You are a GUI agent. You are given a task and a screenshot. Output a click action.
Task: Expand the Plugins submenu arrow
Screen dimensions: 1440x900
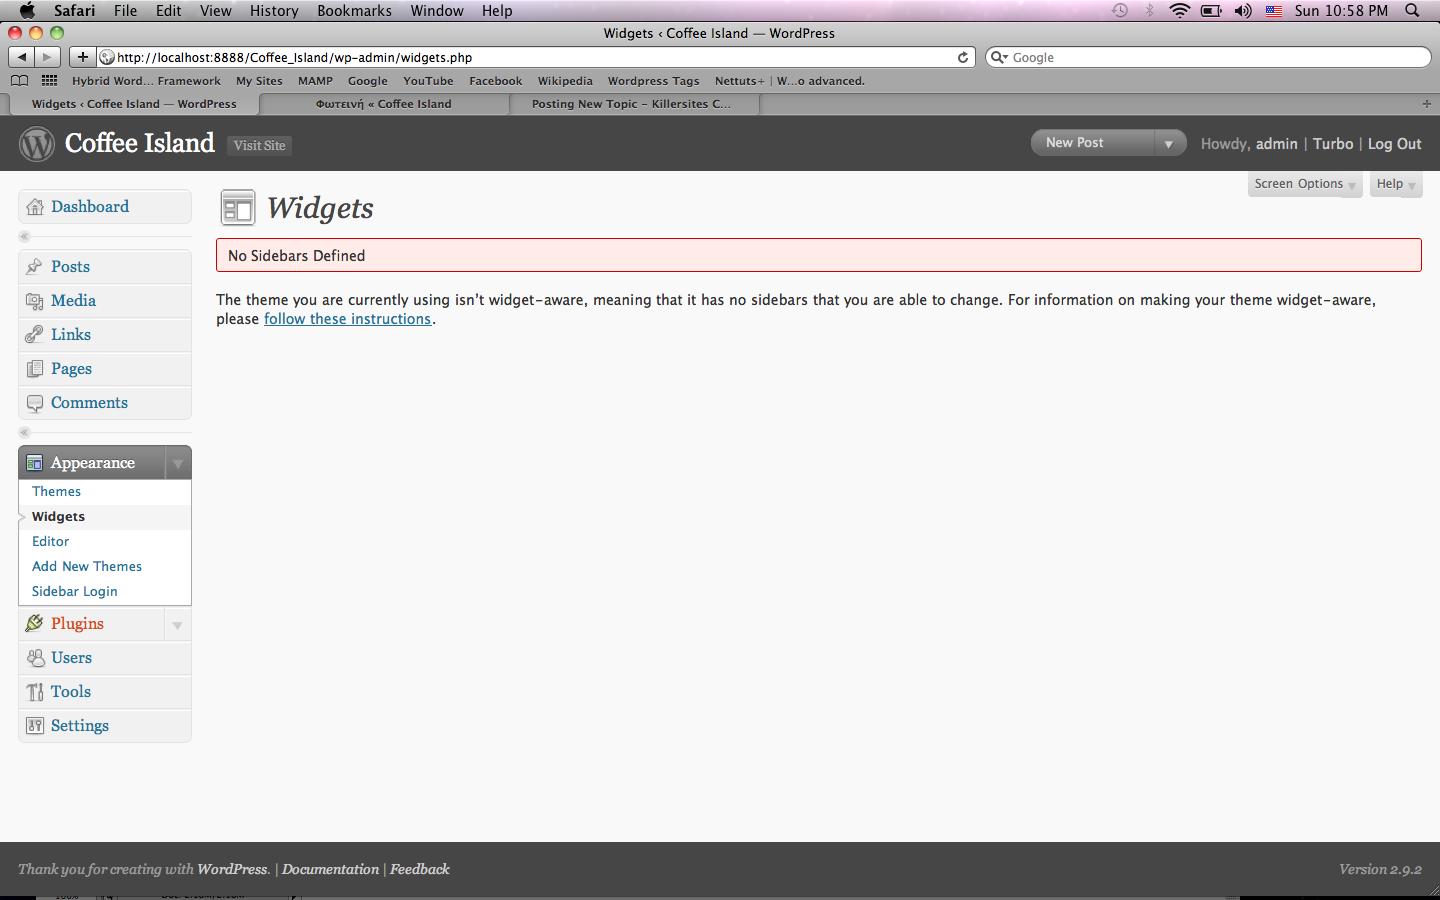[177, 625]
